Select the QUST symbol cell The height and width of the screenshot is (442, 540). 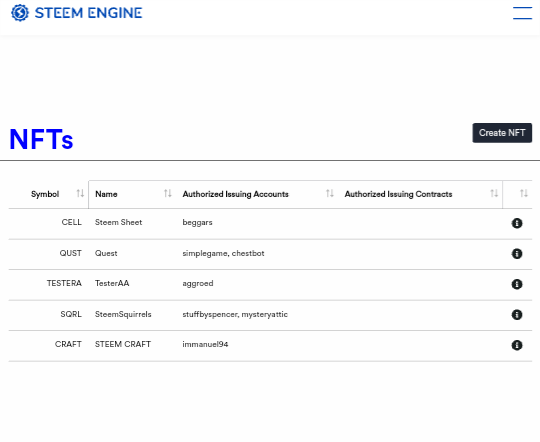pyautogui.click(x=70, y=253)
